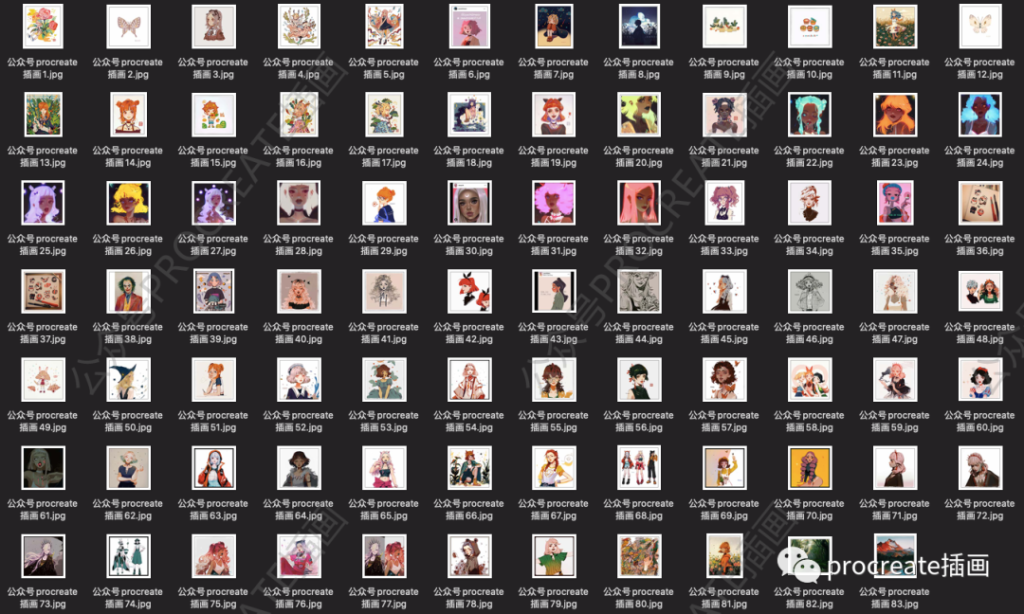The height and width of the screenshot is (614, 1024).
Task: Select the 插画 26.jpg yellow-haired portrait
Action: [128, 203]
